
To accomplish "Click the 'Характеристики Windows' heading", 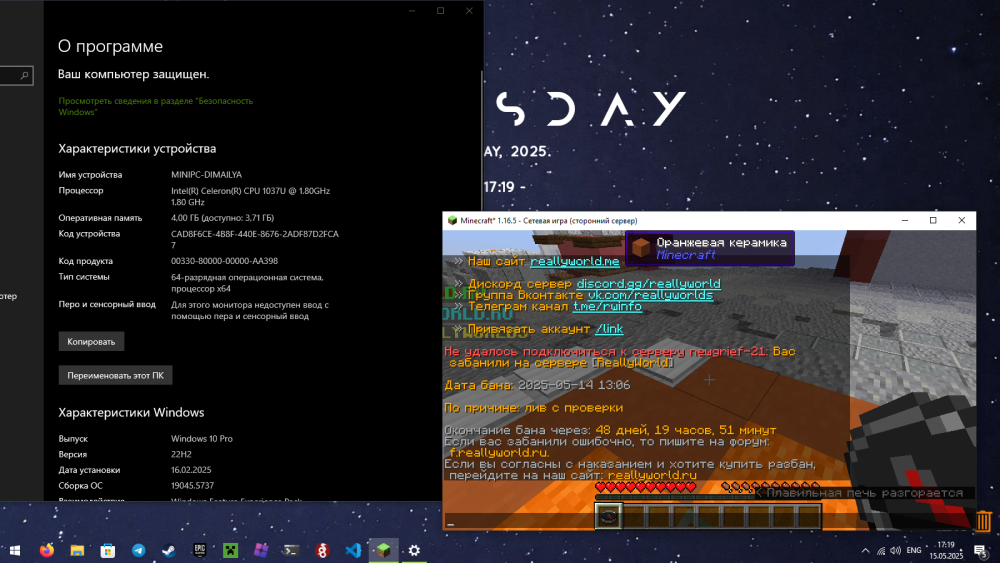I will 131,413.
